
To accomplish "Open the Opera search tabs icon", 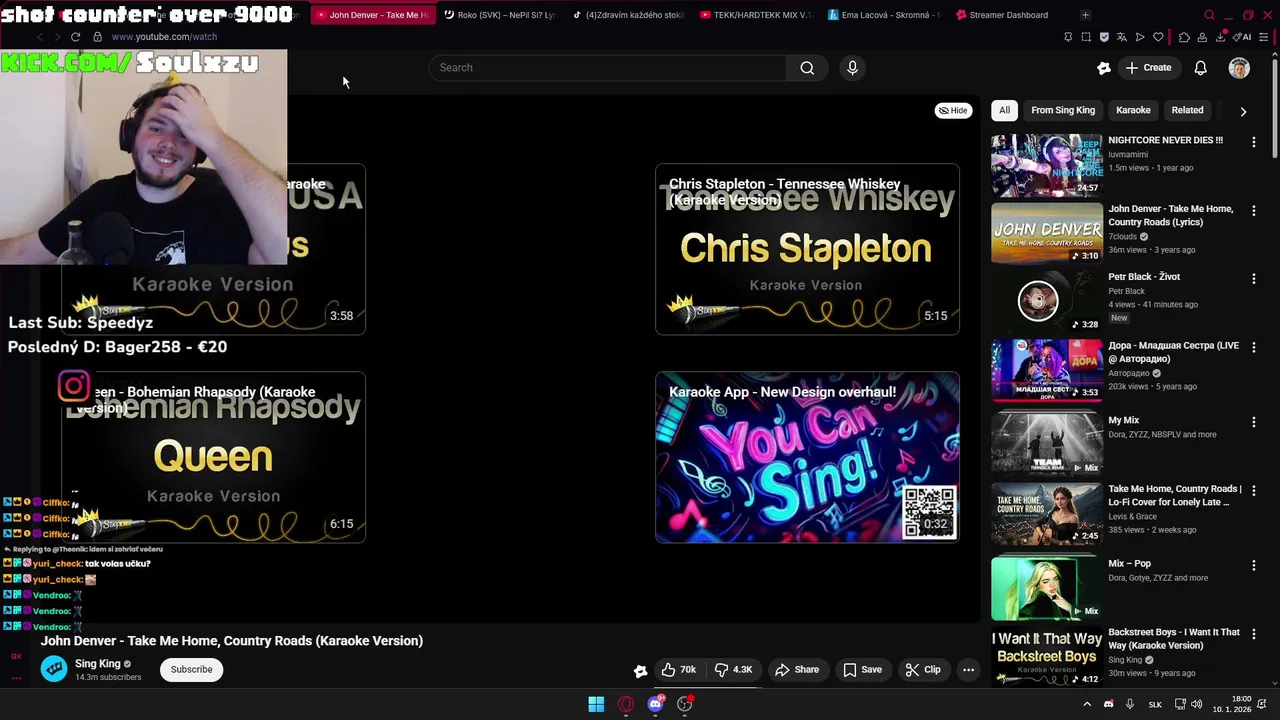I will tap(1209, 15).
